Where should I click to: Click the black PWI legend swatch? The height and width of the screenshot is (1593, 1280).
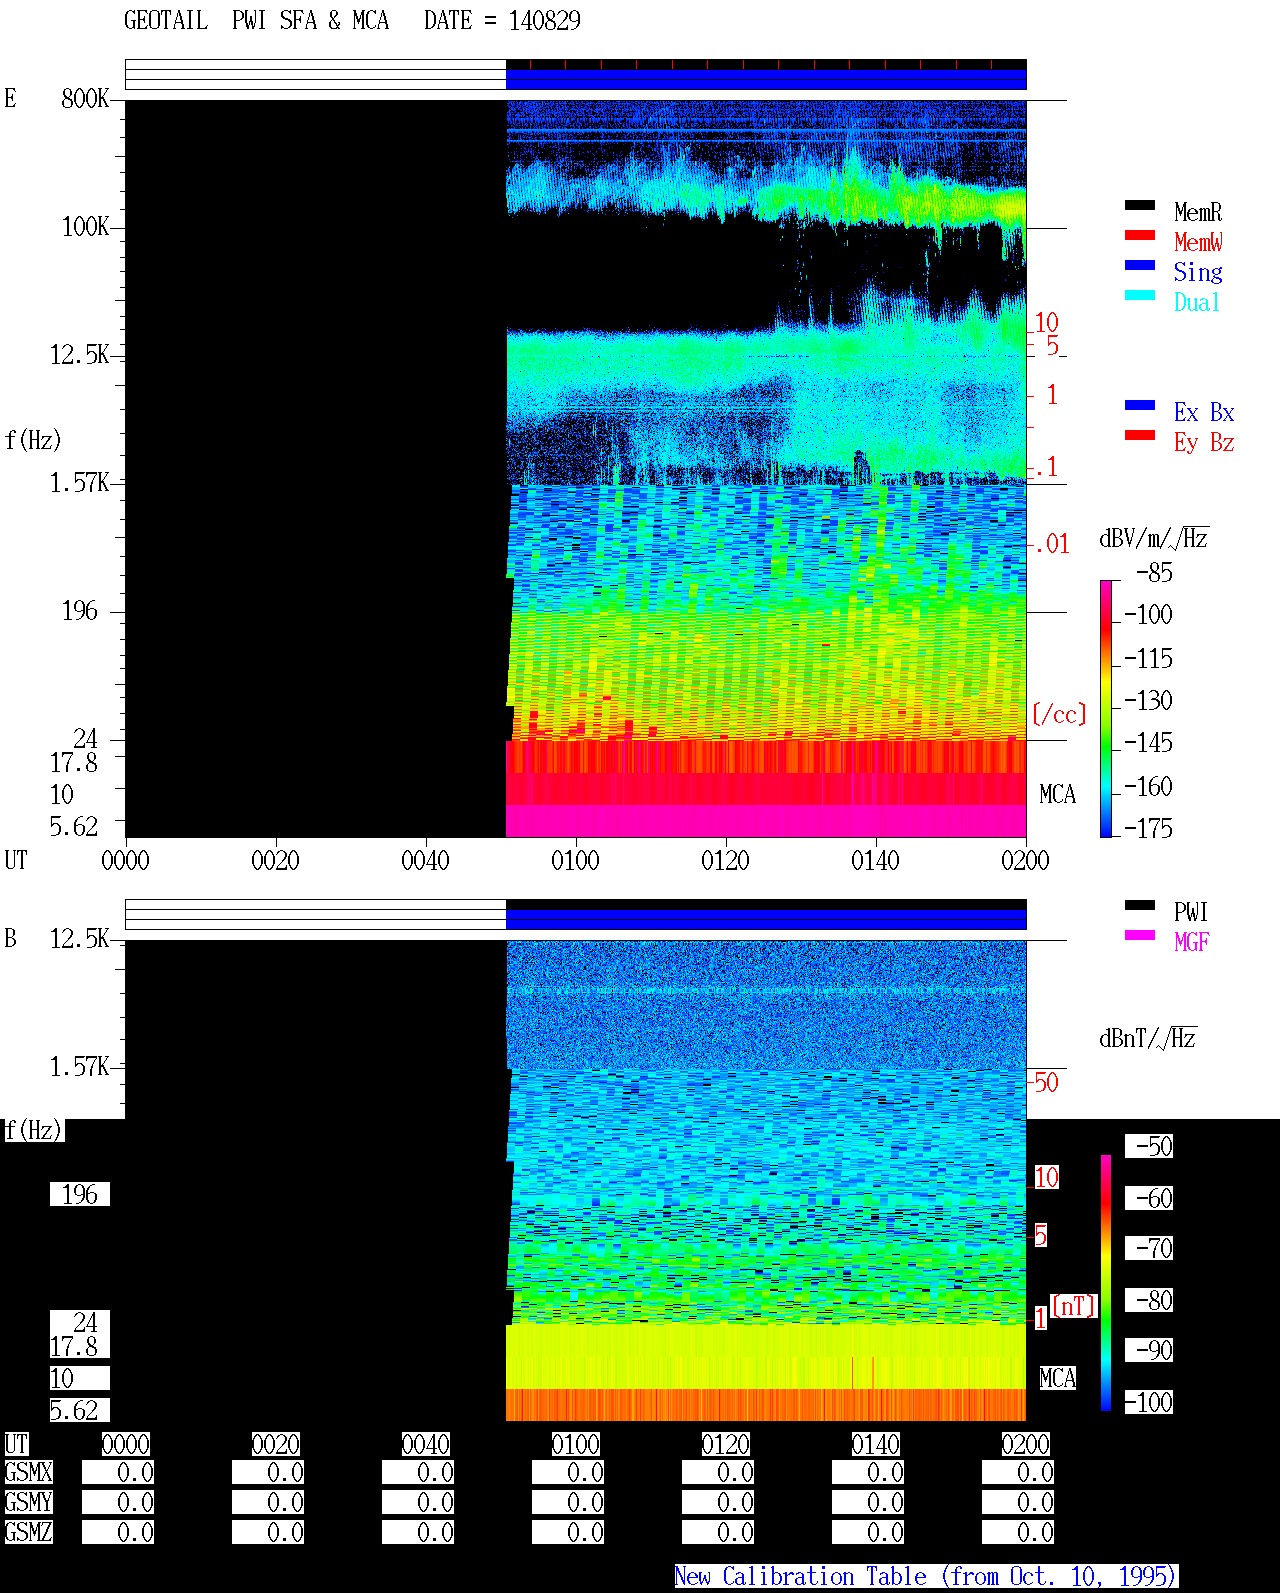pyautogui.click(x=1140, y=906)
